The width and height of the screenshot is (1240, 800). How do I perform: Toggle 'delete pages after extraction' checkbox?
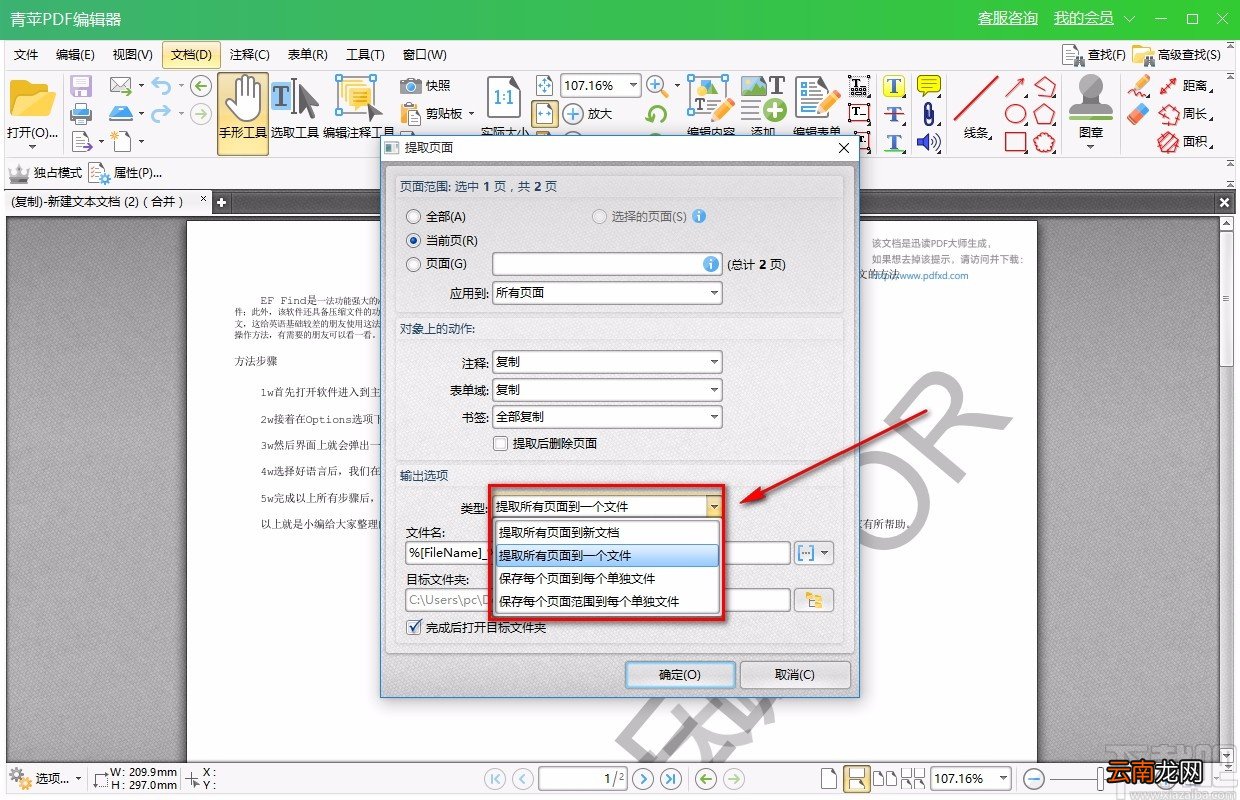(x=546, y=443)
